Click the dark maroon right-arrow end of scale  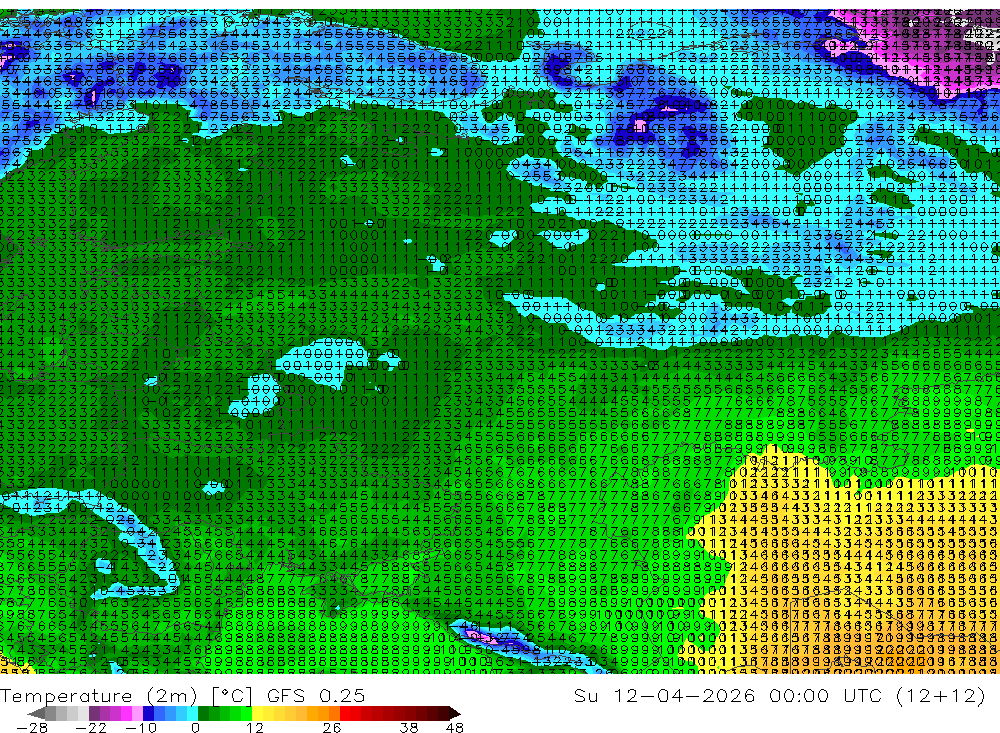pyautogui.click(x=455, y=713)
